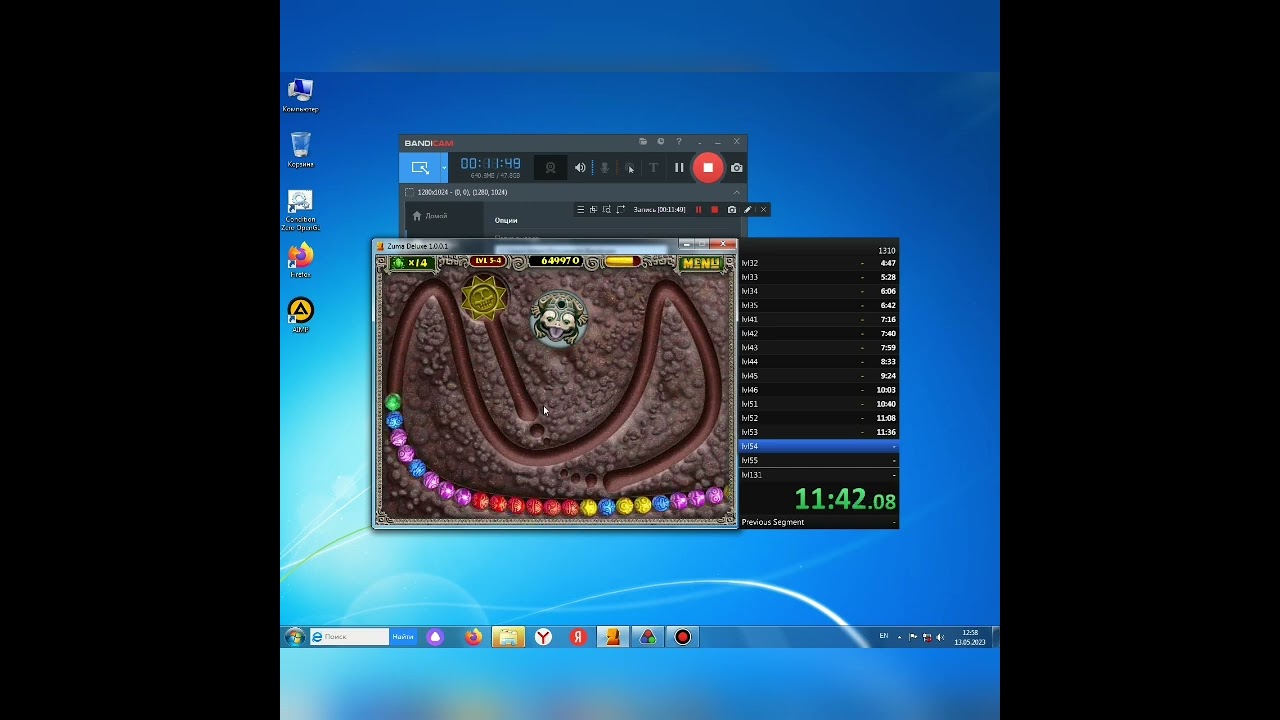Open the mini recording bar hamburger menu

[580, 210]
